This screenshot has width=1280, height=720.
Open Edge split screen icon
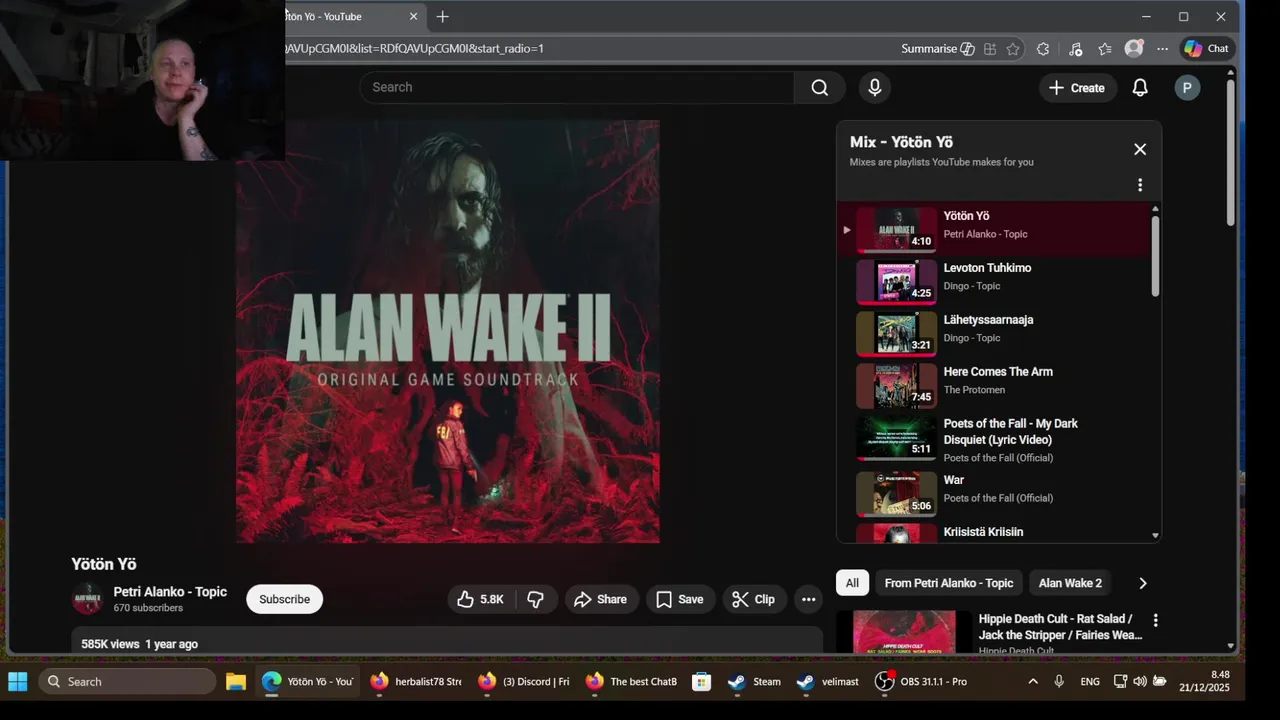[989, 48]
